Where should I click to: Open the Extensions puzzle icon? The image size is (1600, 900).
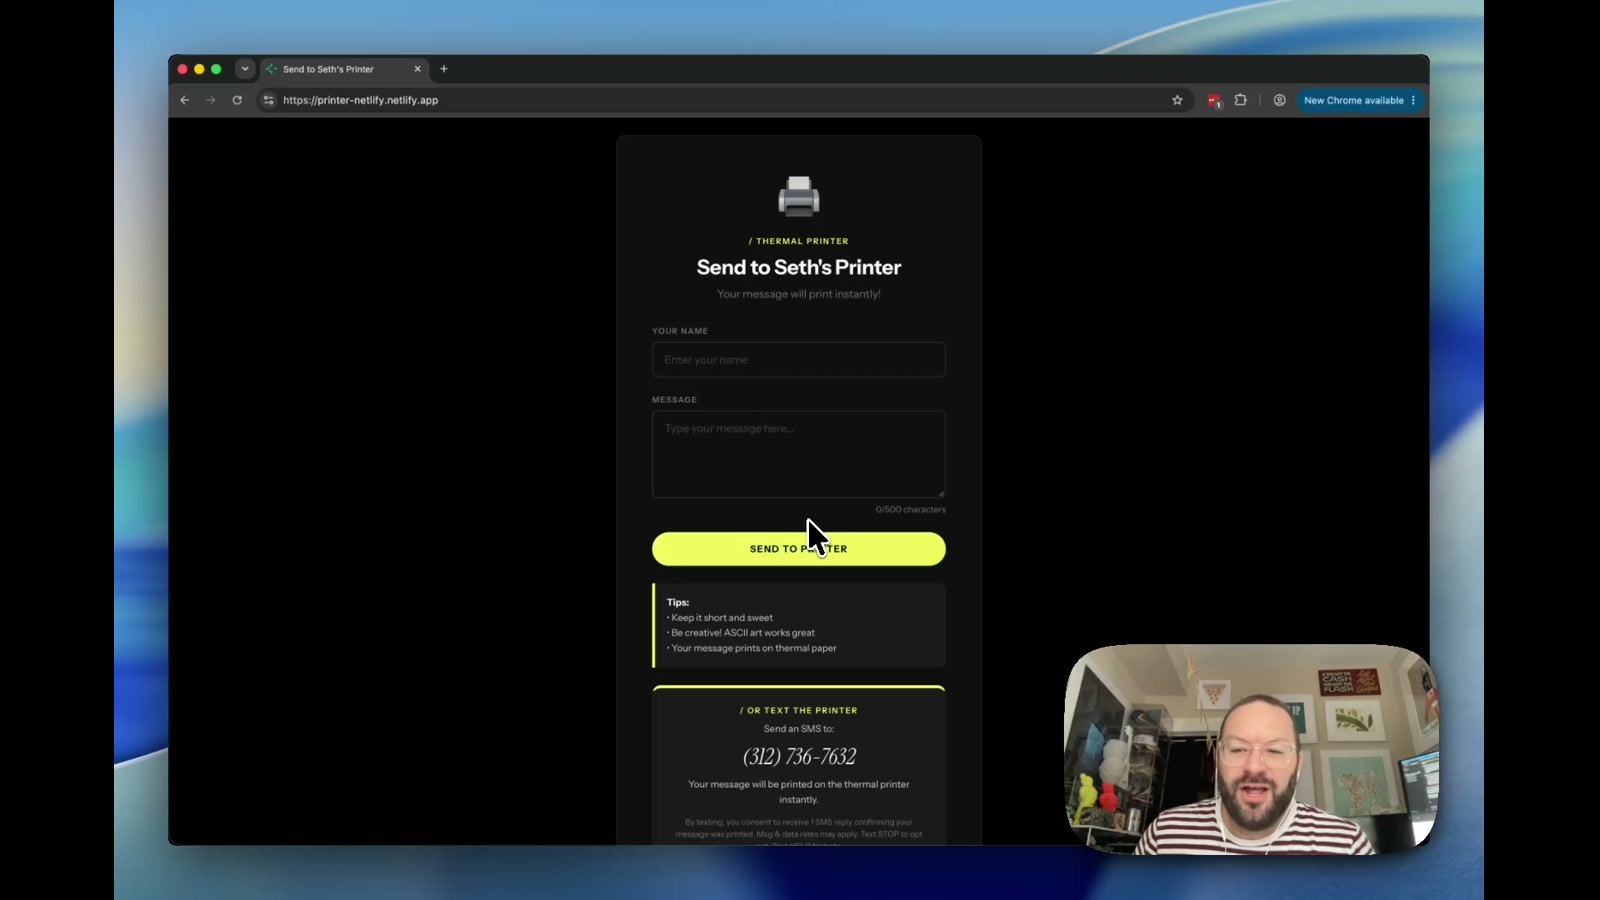point(1241,100)
